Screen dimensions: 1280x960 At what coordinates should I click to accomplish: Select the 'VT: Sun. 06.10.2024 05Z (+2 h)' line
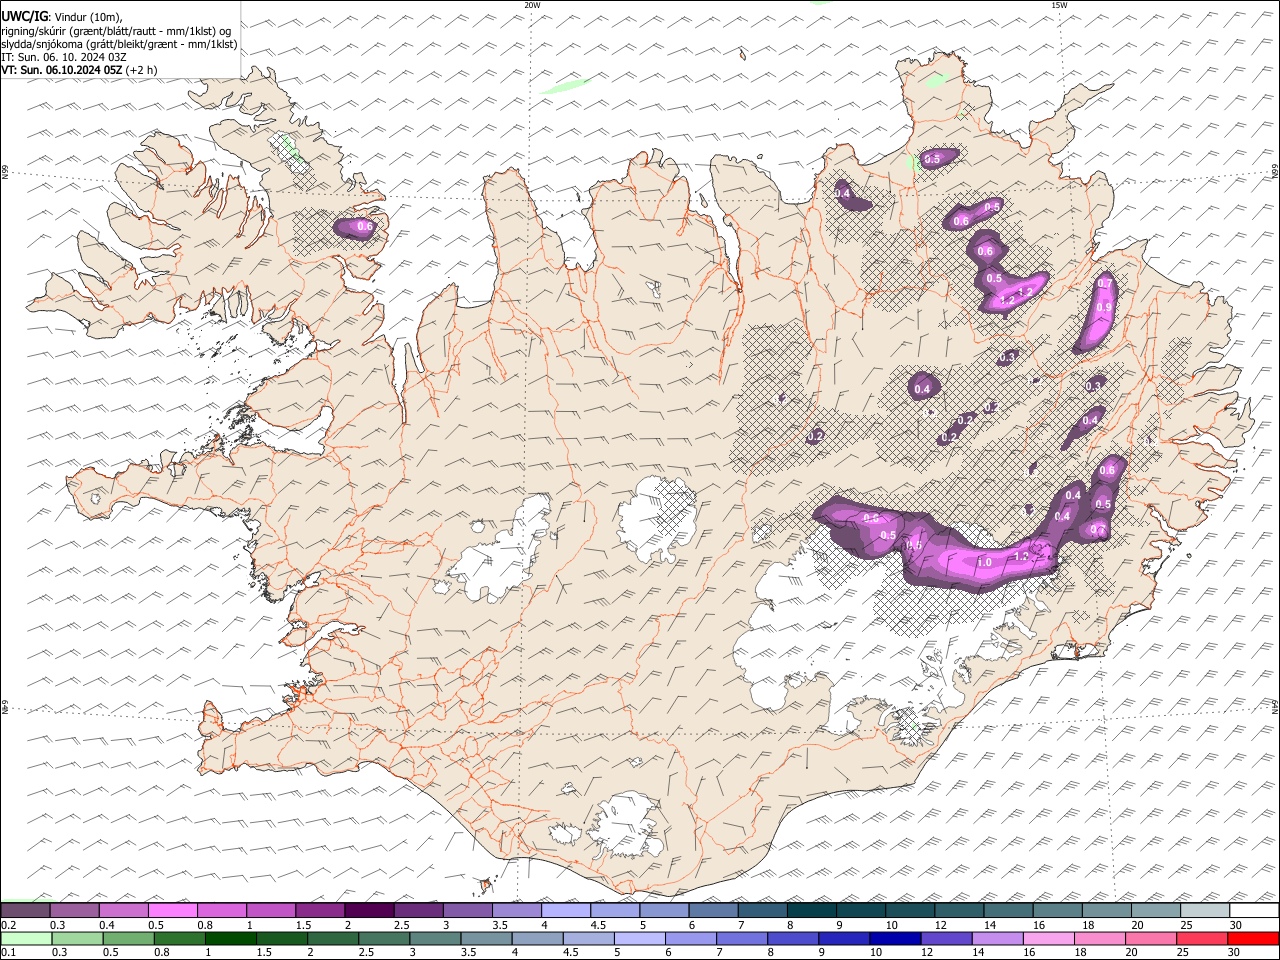pos(79,70)
